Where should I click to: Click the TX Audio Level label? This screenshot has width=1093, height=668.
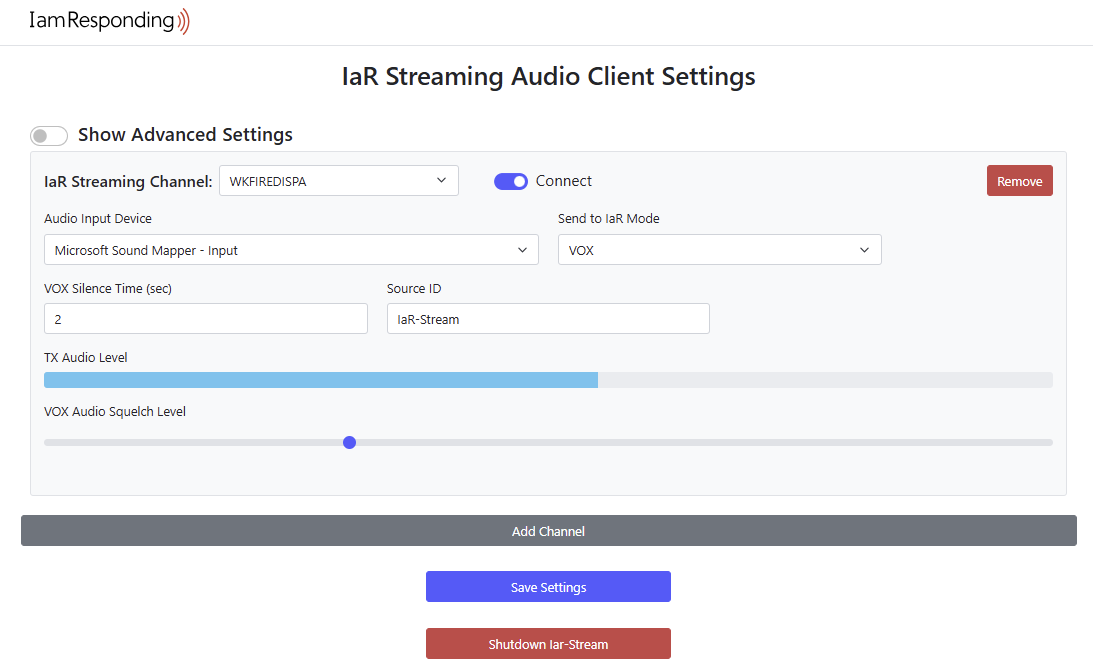[x=86, y=357]
